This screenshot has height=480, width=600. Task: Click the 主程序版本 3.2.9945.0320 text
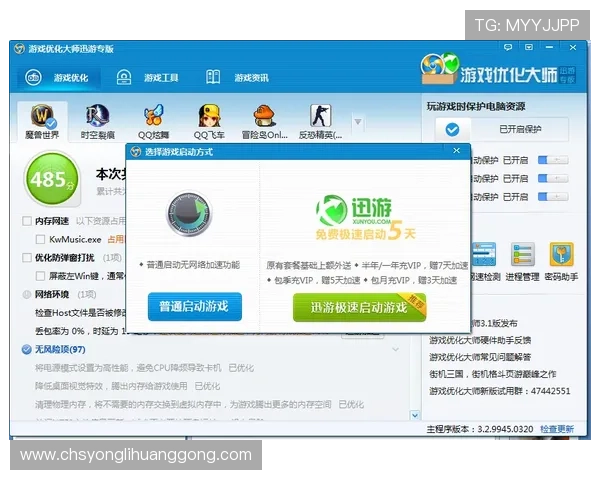480,429
